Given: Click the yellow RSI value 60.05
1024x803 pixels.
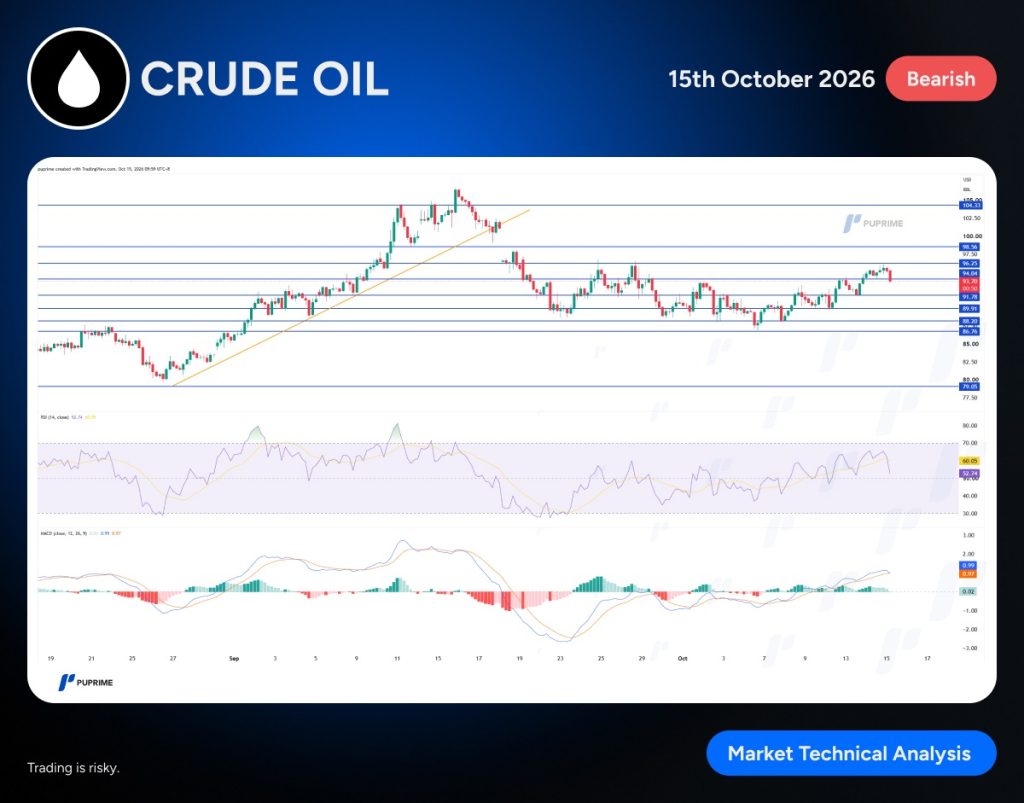Looking at the screenshot, I should (x=970, y=461).
